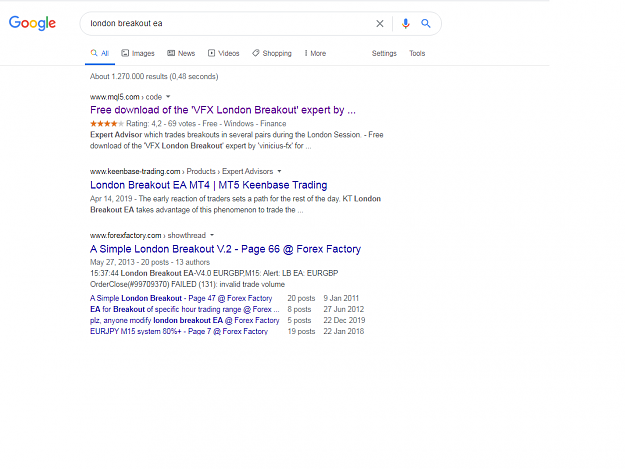Expand the mql5.com result dropdown arrow
Screen dimensions: 625x469
pos(168,96)
